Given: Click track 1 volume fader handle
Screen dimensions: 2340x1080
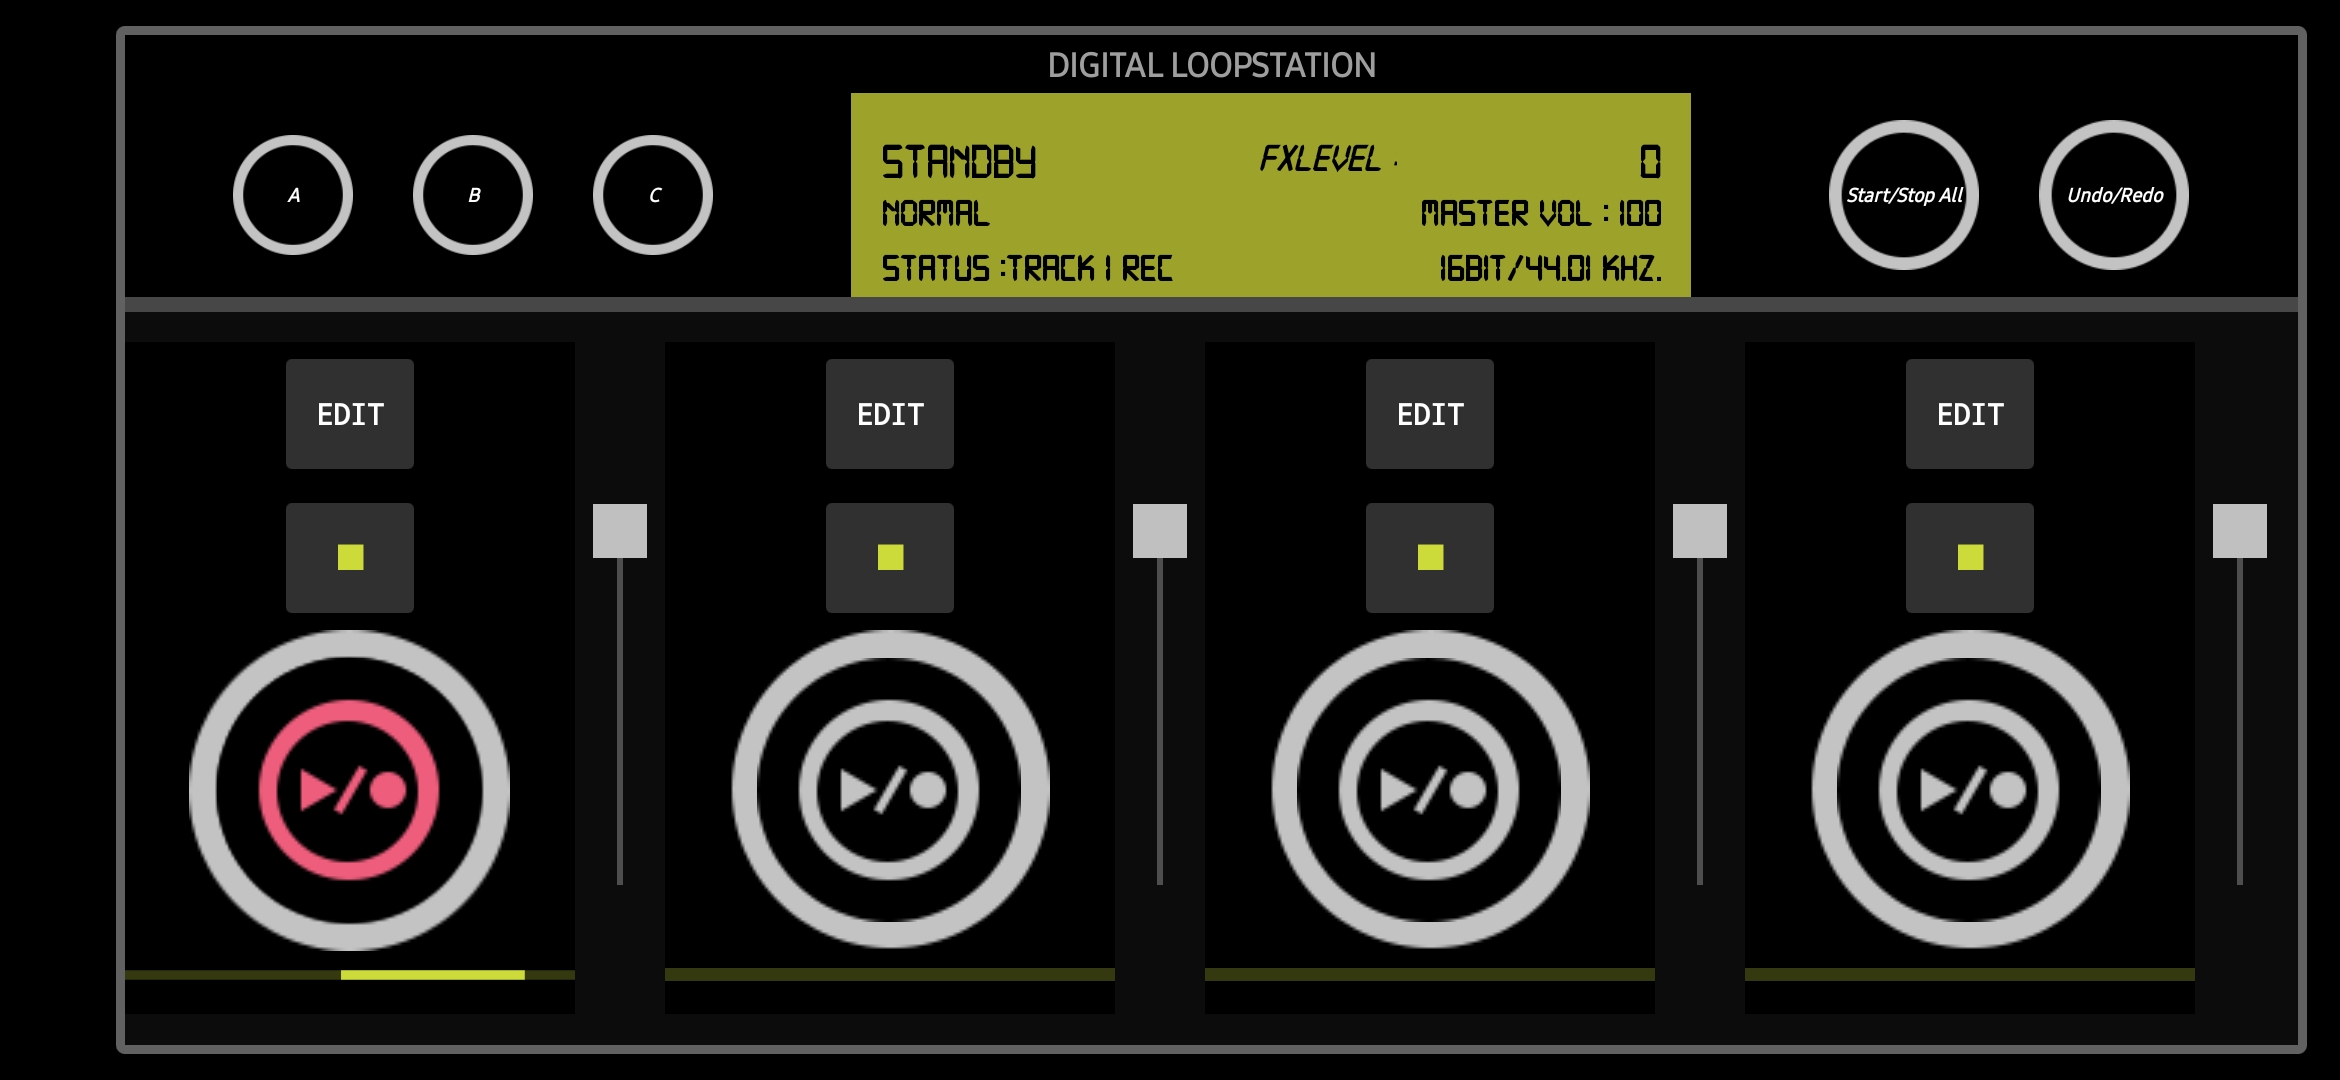Looking at the screenshot, I should coord(620,531).
